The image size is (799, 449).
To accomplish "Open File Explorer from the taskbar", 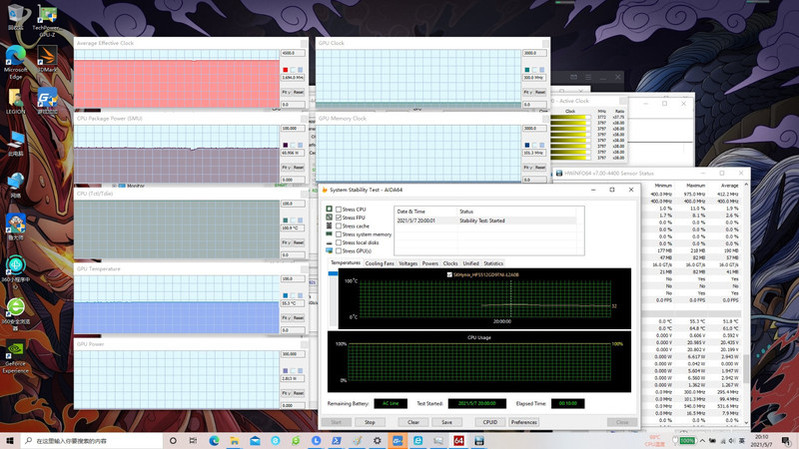I will tap(234, 441).
